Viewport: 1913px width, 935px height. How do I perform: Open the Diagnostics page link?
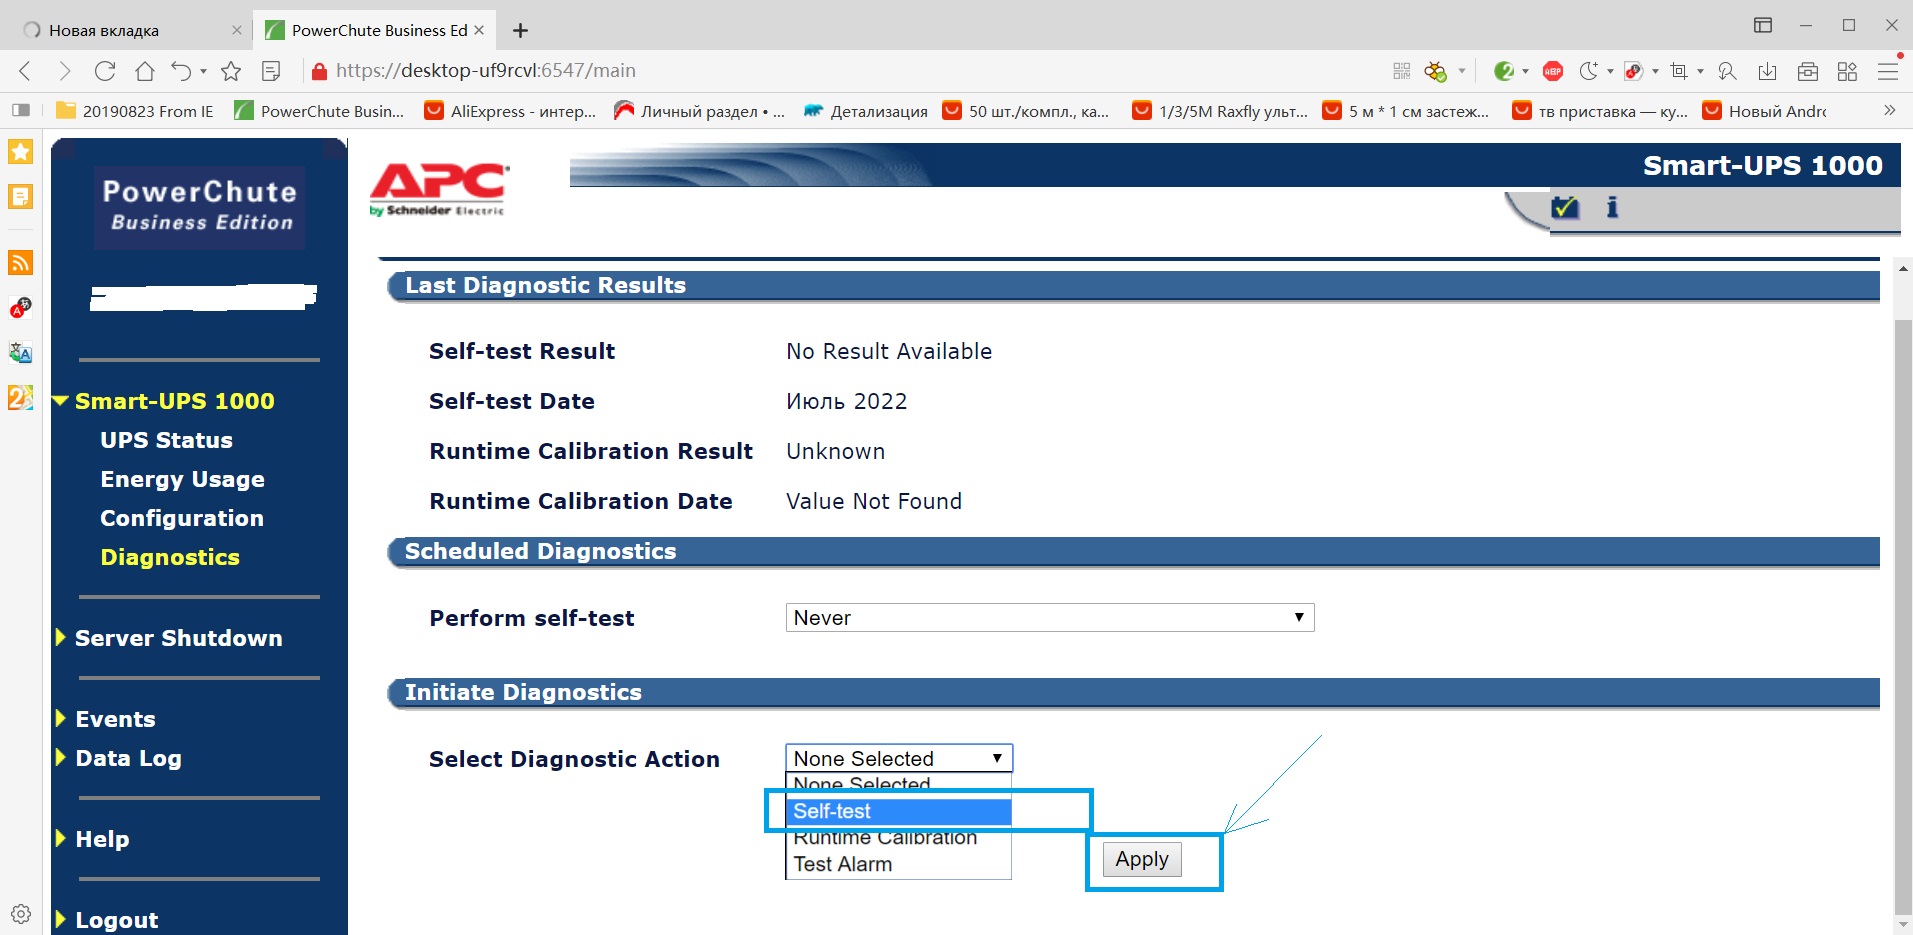(170, 557)
